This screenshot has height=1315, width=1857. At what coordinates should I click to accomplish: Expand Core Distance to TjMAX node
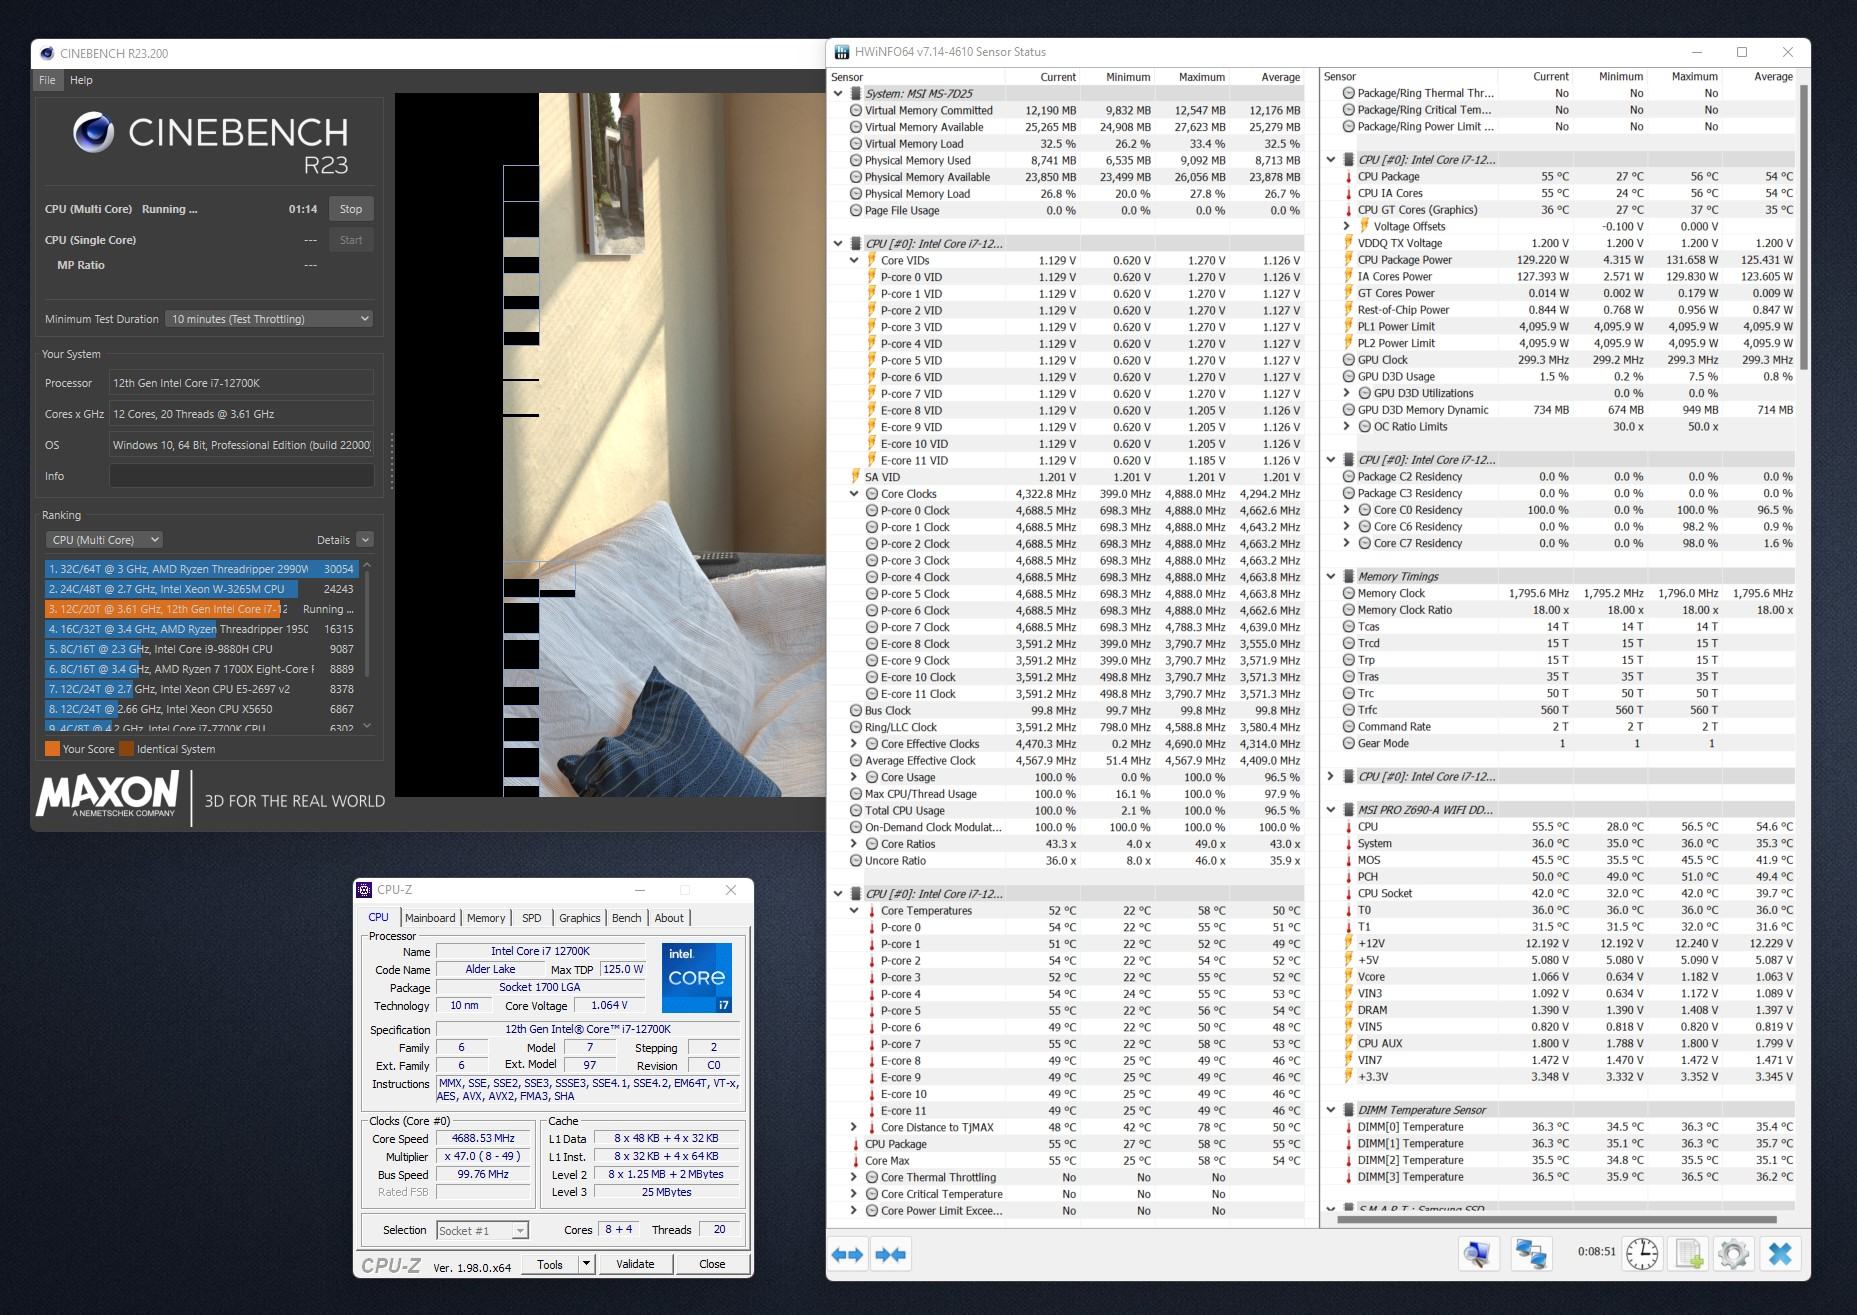[854, 1127]
